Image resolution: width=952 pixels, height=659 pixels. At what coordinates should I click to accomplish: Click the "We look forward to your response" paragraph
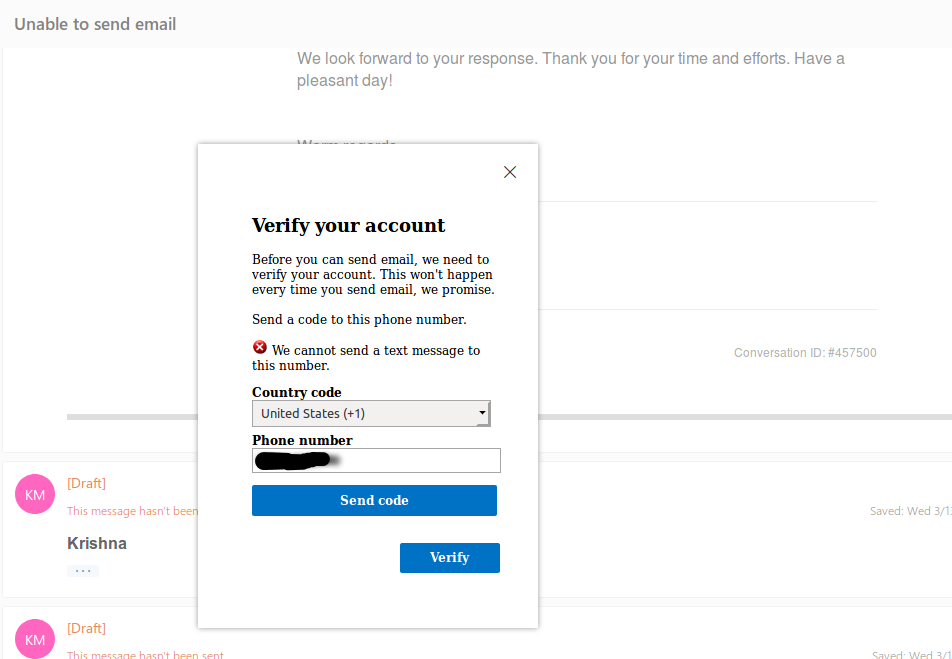[x=571, y=70]
